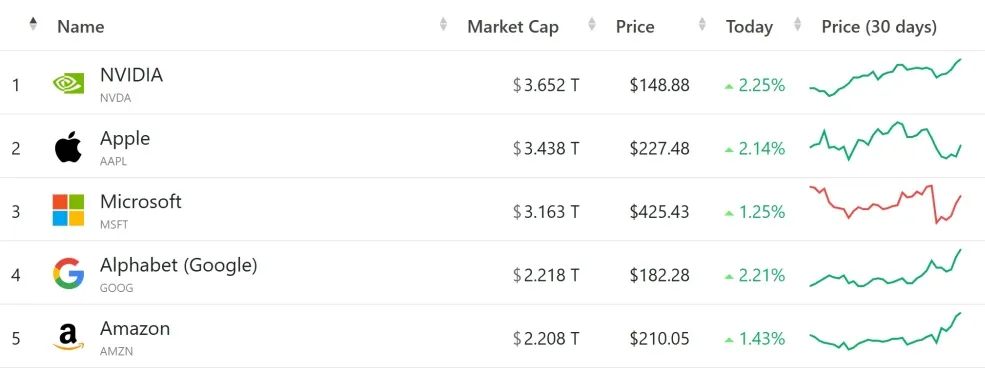Sort by rank using leftmost arrows
The image size is (985, 370).
[x=33, y=24]
